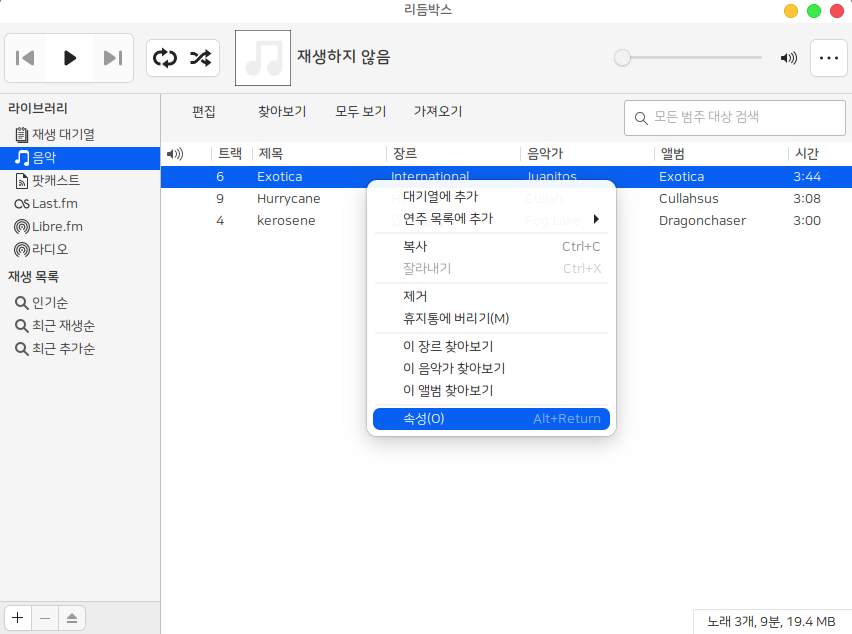Click the playback position slider

(690, 58)
